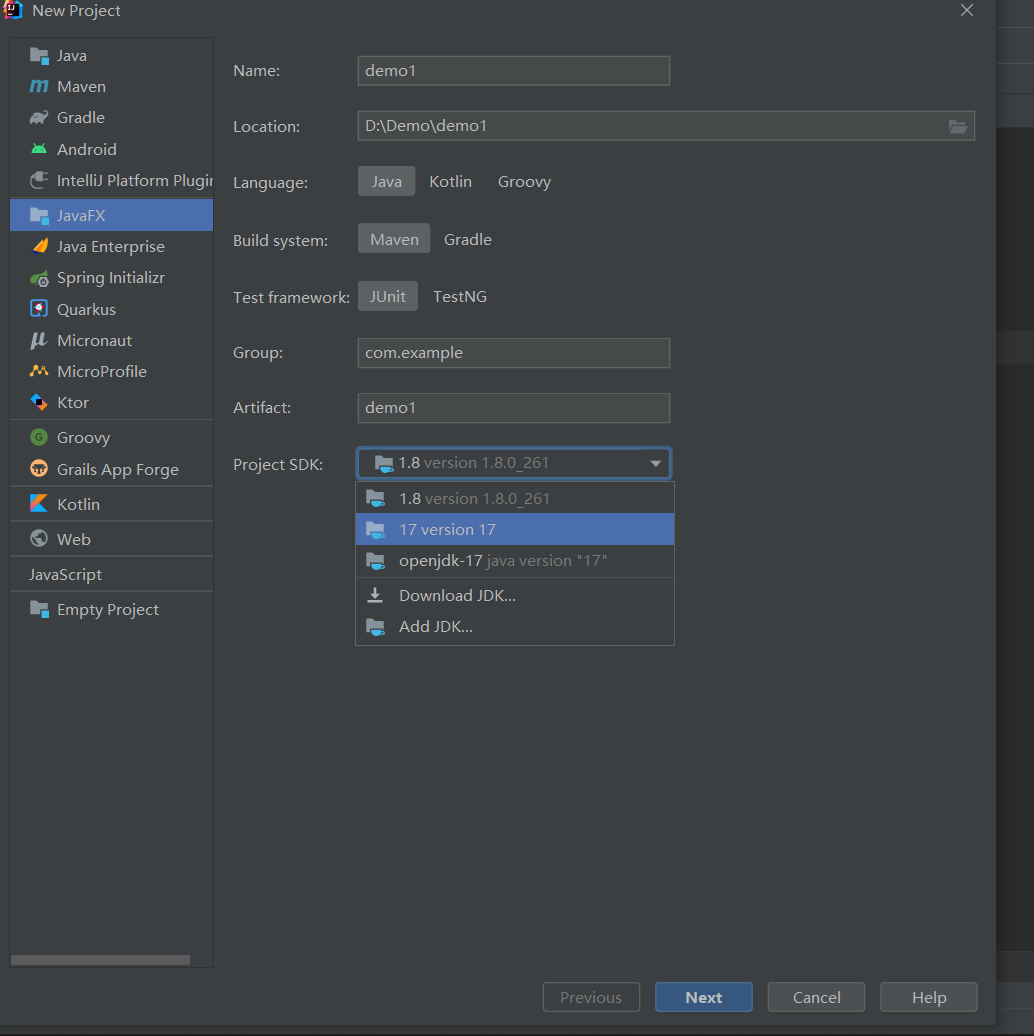Viewport: 1034px width, 1036px height.
Task: Switch to the Empty Project generator
Action: coord(107,609)
